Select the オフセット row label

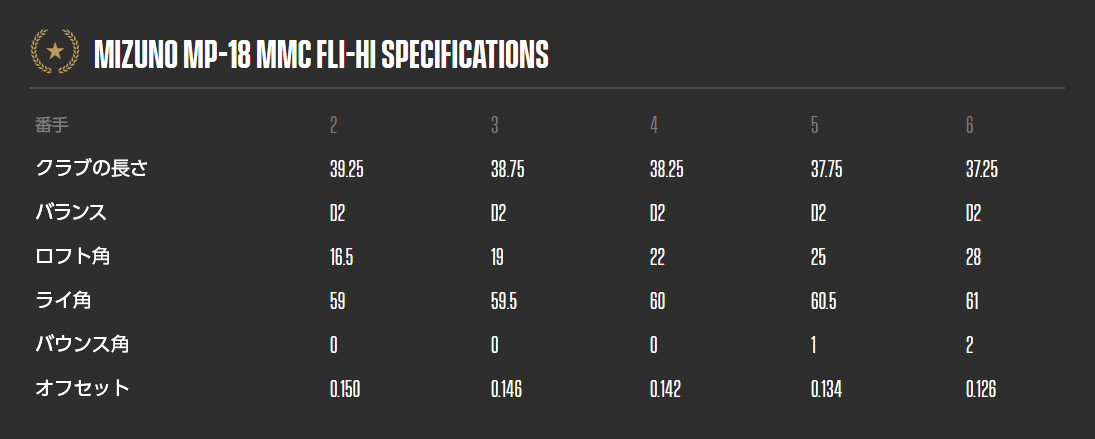82,388
